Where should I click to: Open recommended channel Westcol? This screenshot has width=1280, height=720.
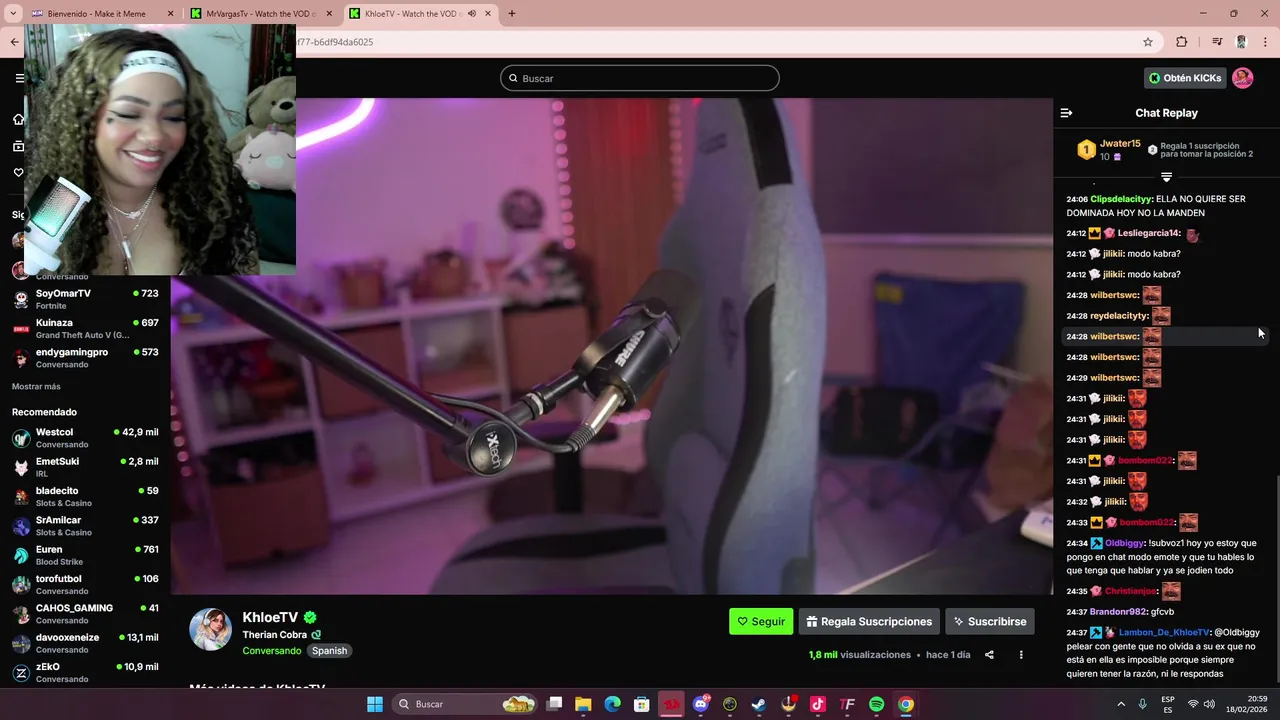tap(85, 438)
